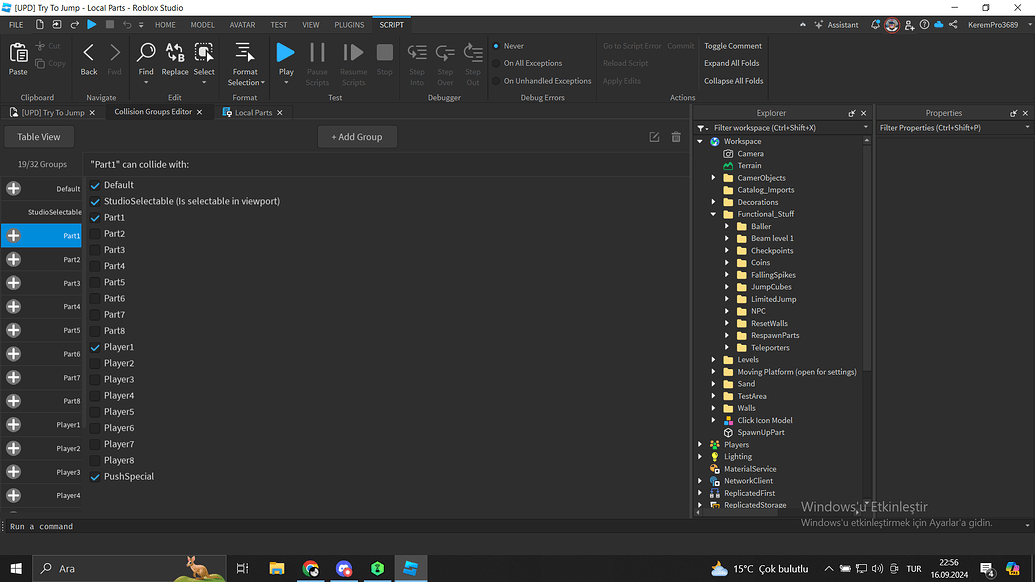Open the Find dropdown arrow
Viewport: 1035px width, 582px height.
(146, 82)
